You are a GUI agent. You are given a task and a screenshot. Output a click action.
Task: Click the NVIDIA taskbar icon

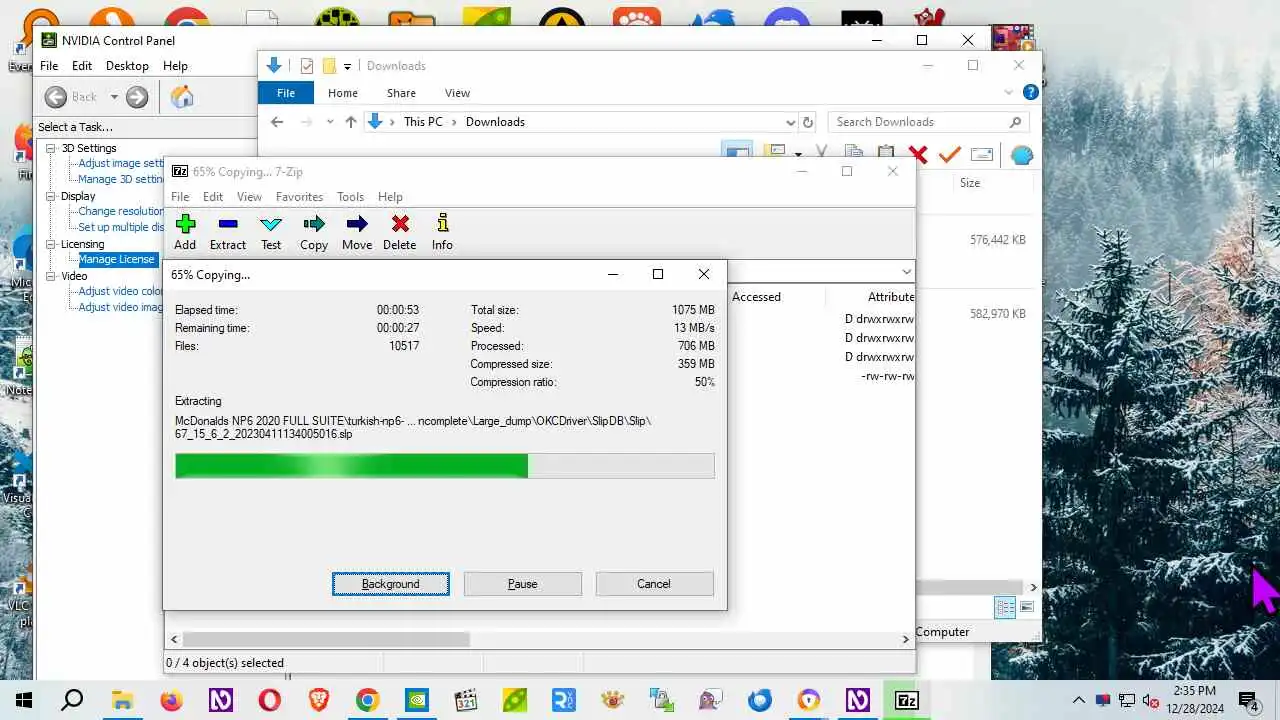tap(416, 700)
